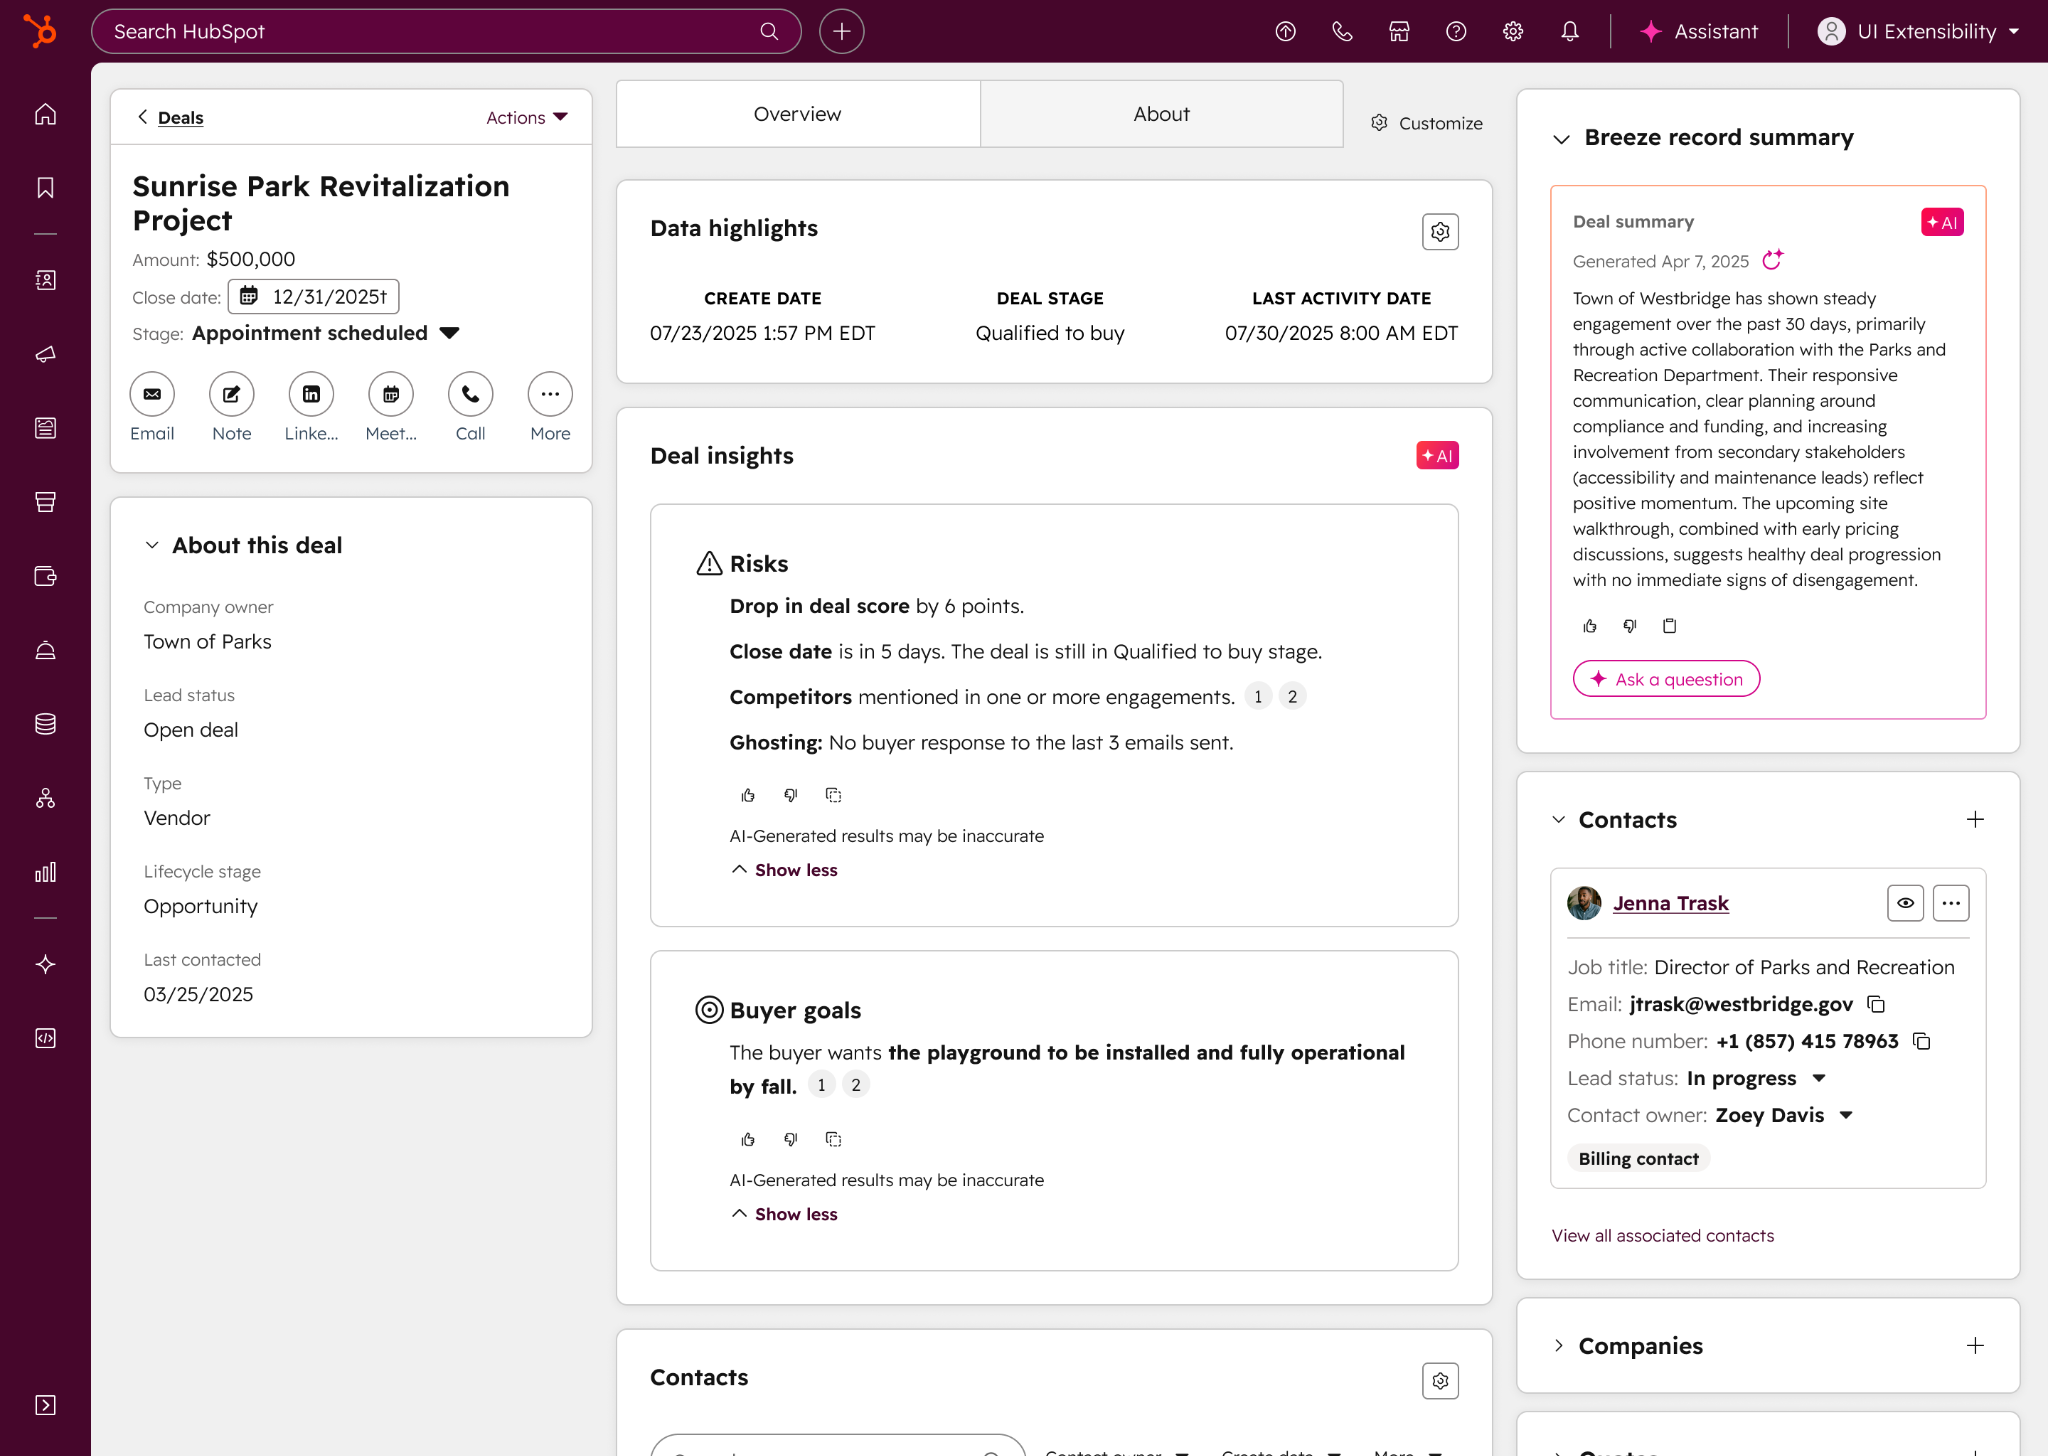
Task: Open Data highlights settings gear
Action: click(x=1440, y=232)
